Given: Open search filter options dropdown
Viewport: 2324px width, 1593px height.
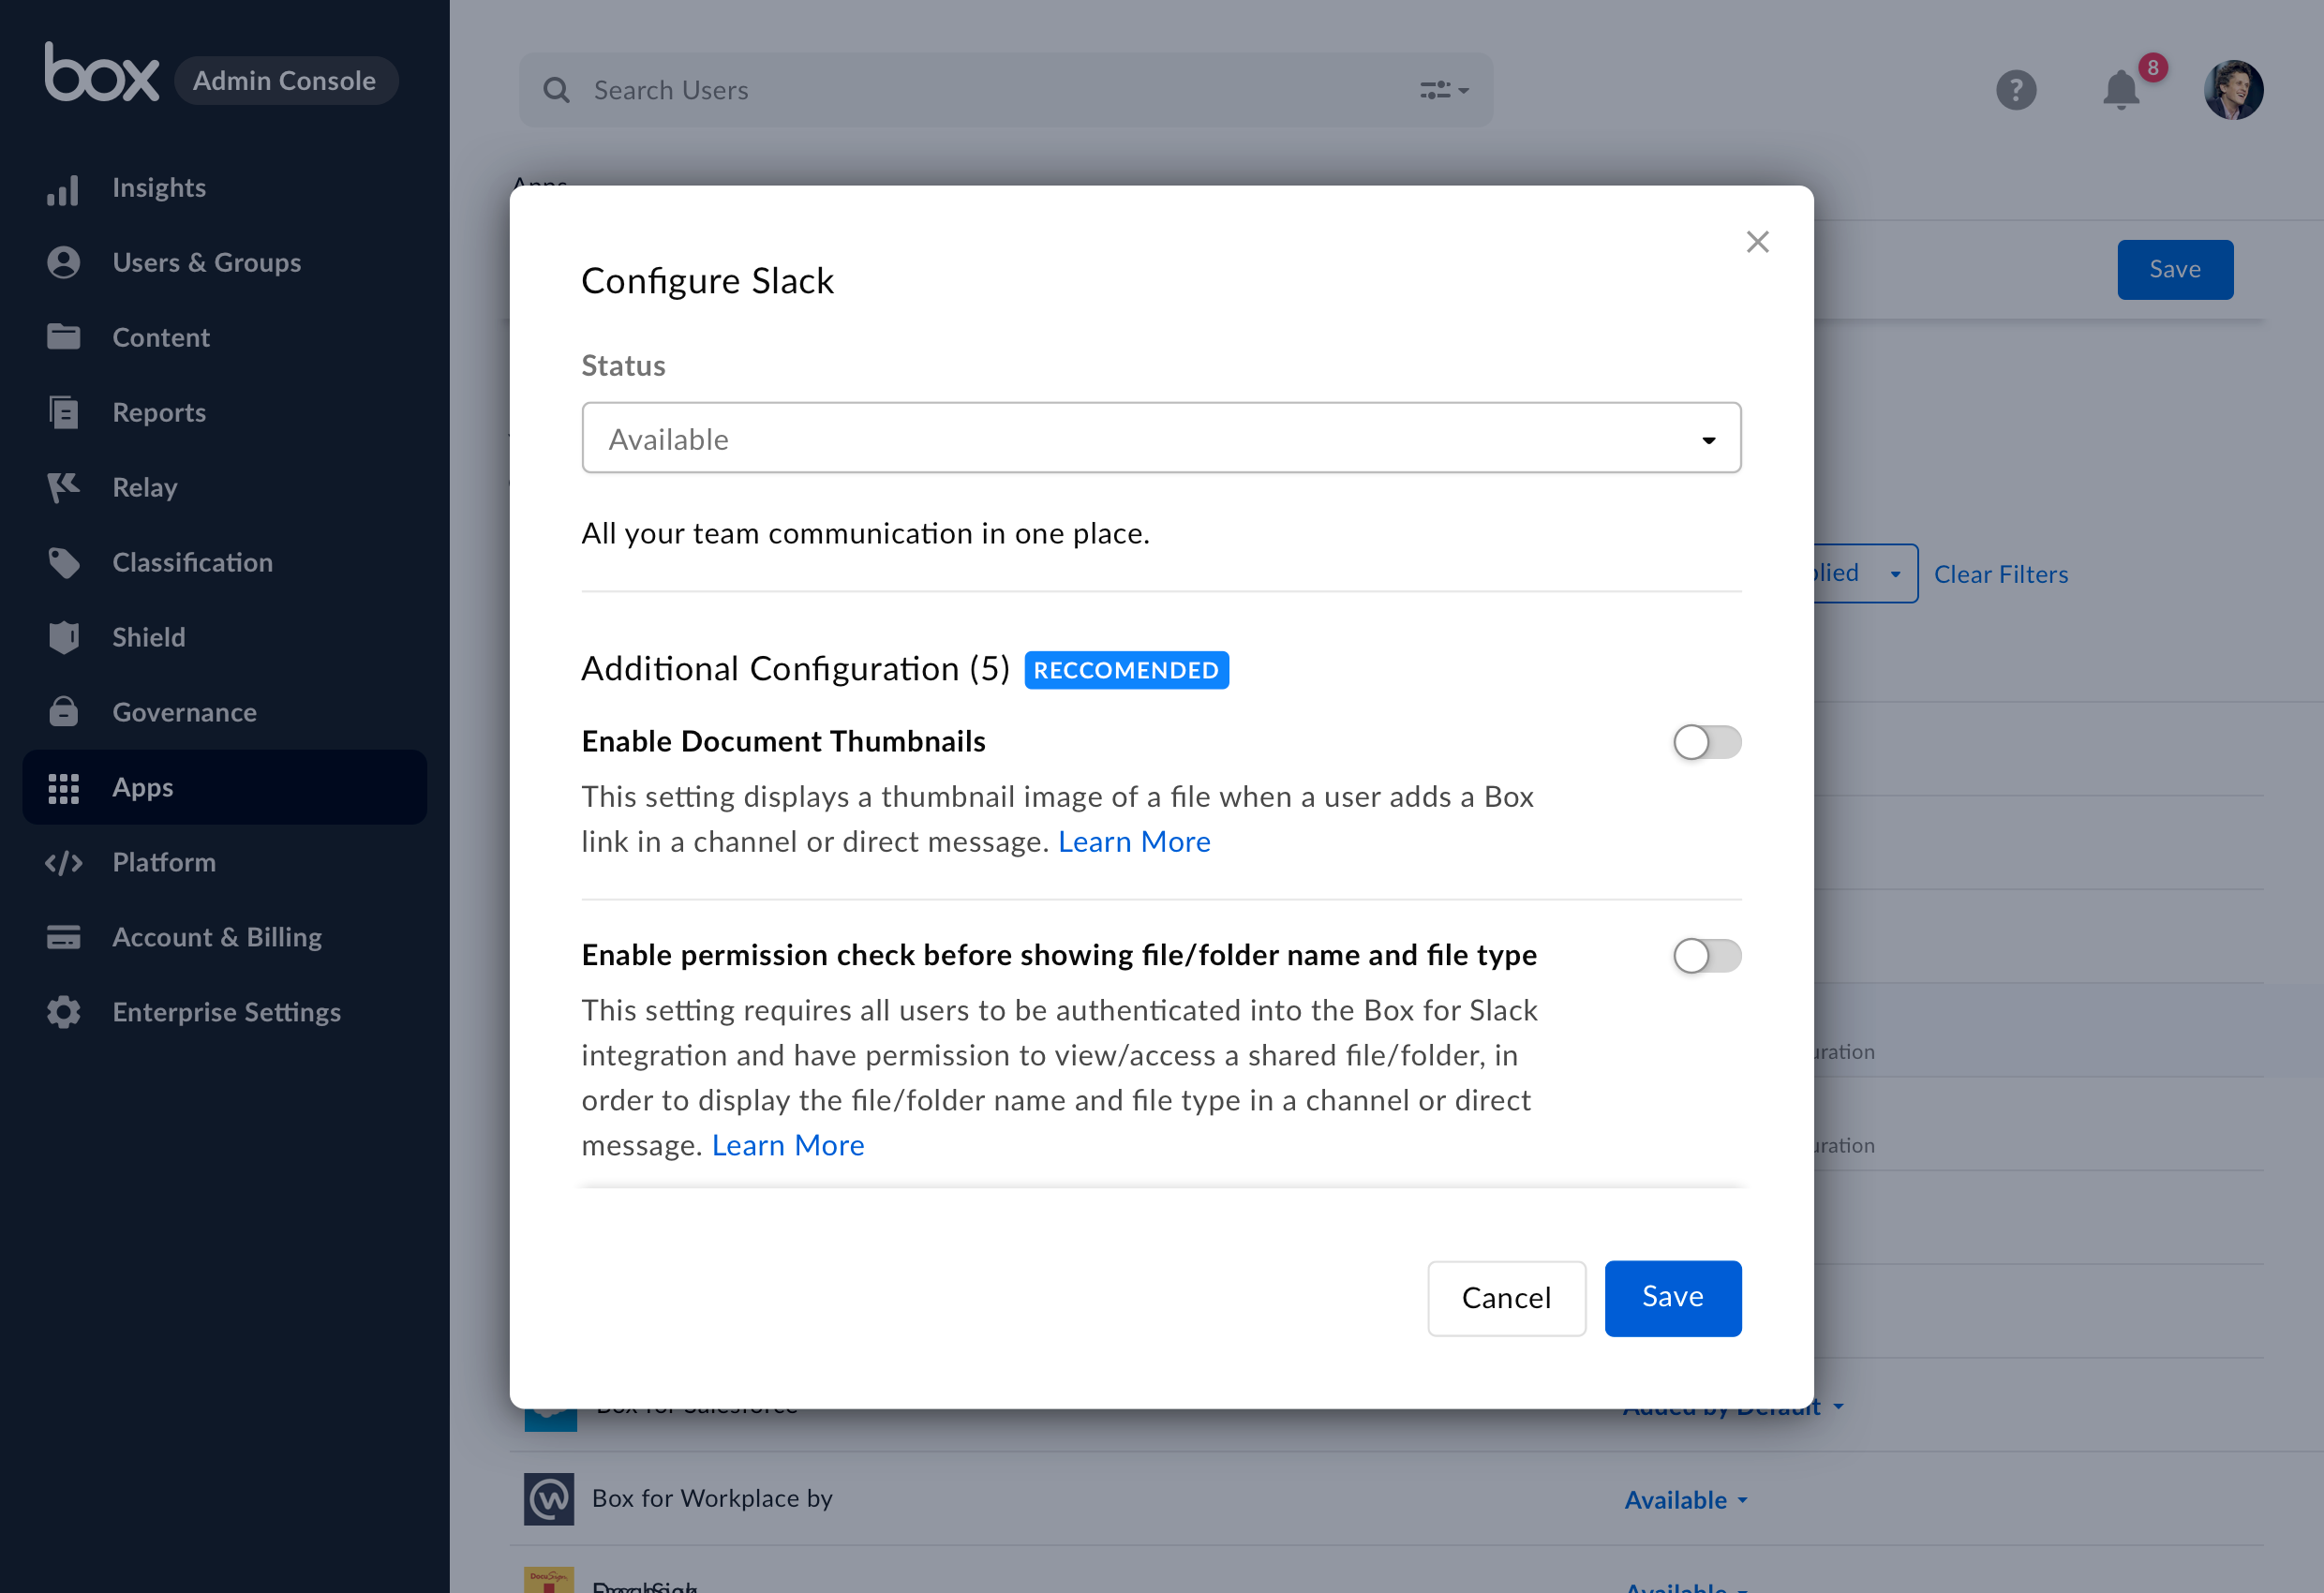Looking at the screenshot, I should coord(1444,90).
